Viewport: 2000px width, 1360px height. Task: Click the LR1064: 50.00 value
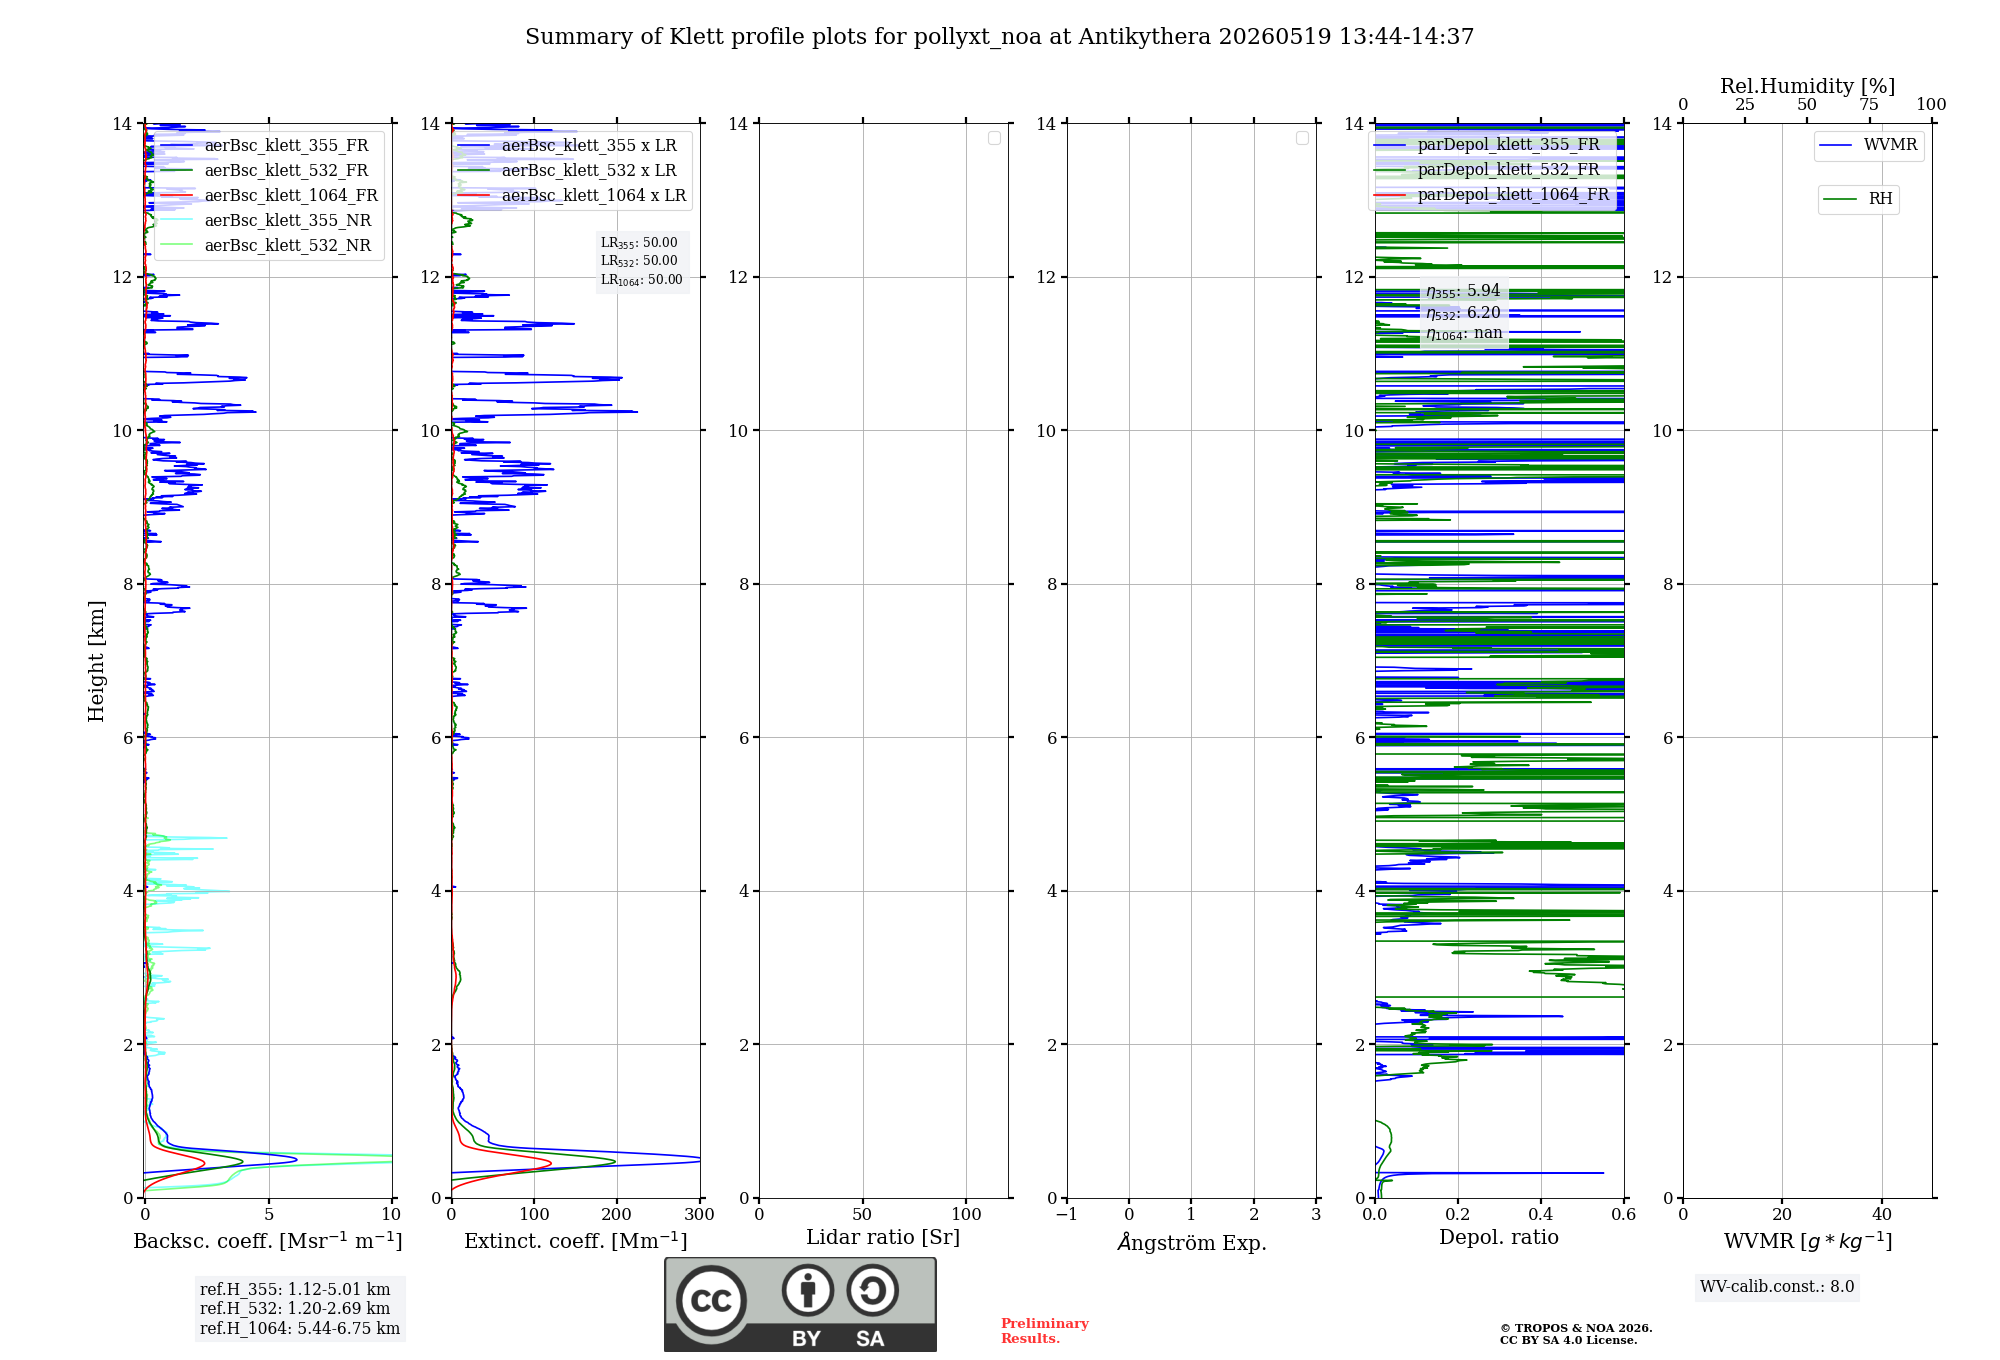pos(642,280)
